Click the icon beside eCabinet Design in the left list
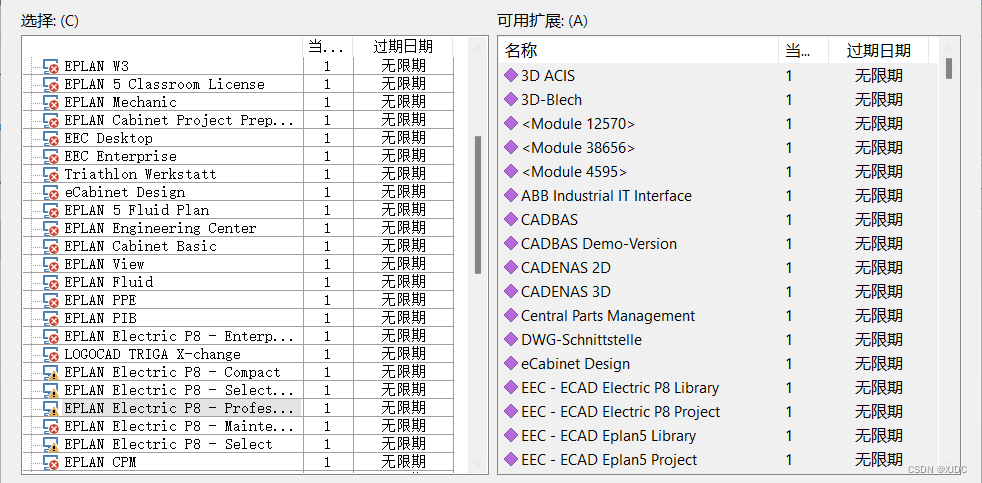Viewport: 982px width, 483px height. [51, 193]
